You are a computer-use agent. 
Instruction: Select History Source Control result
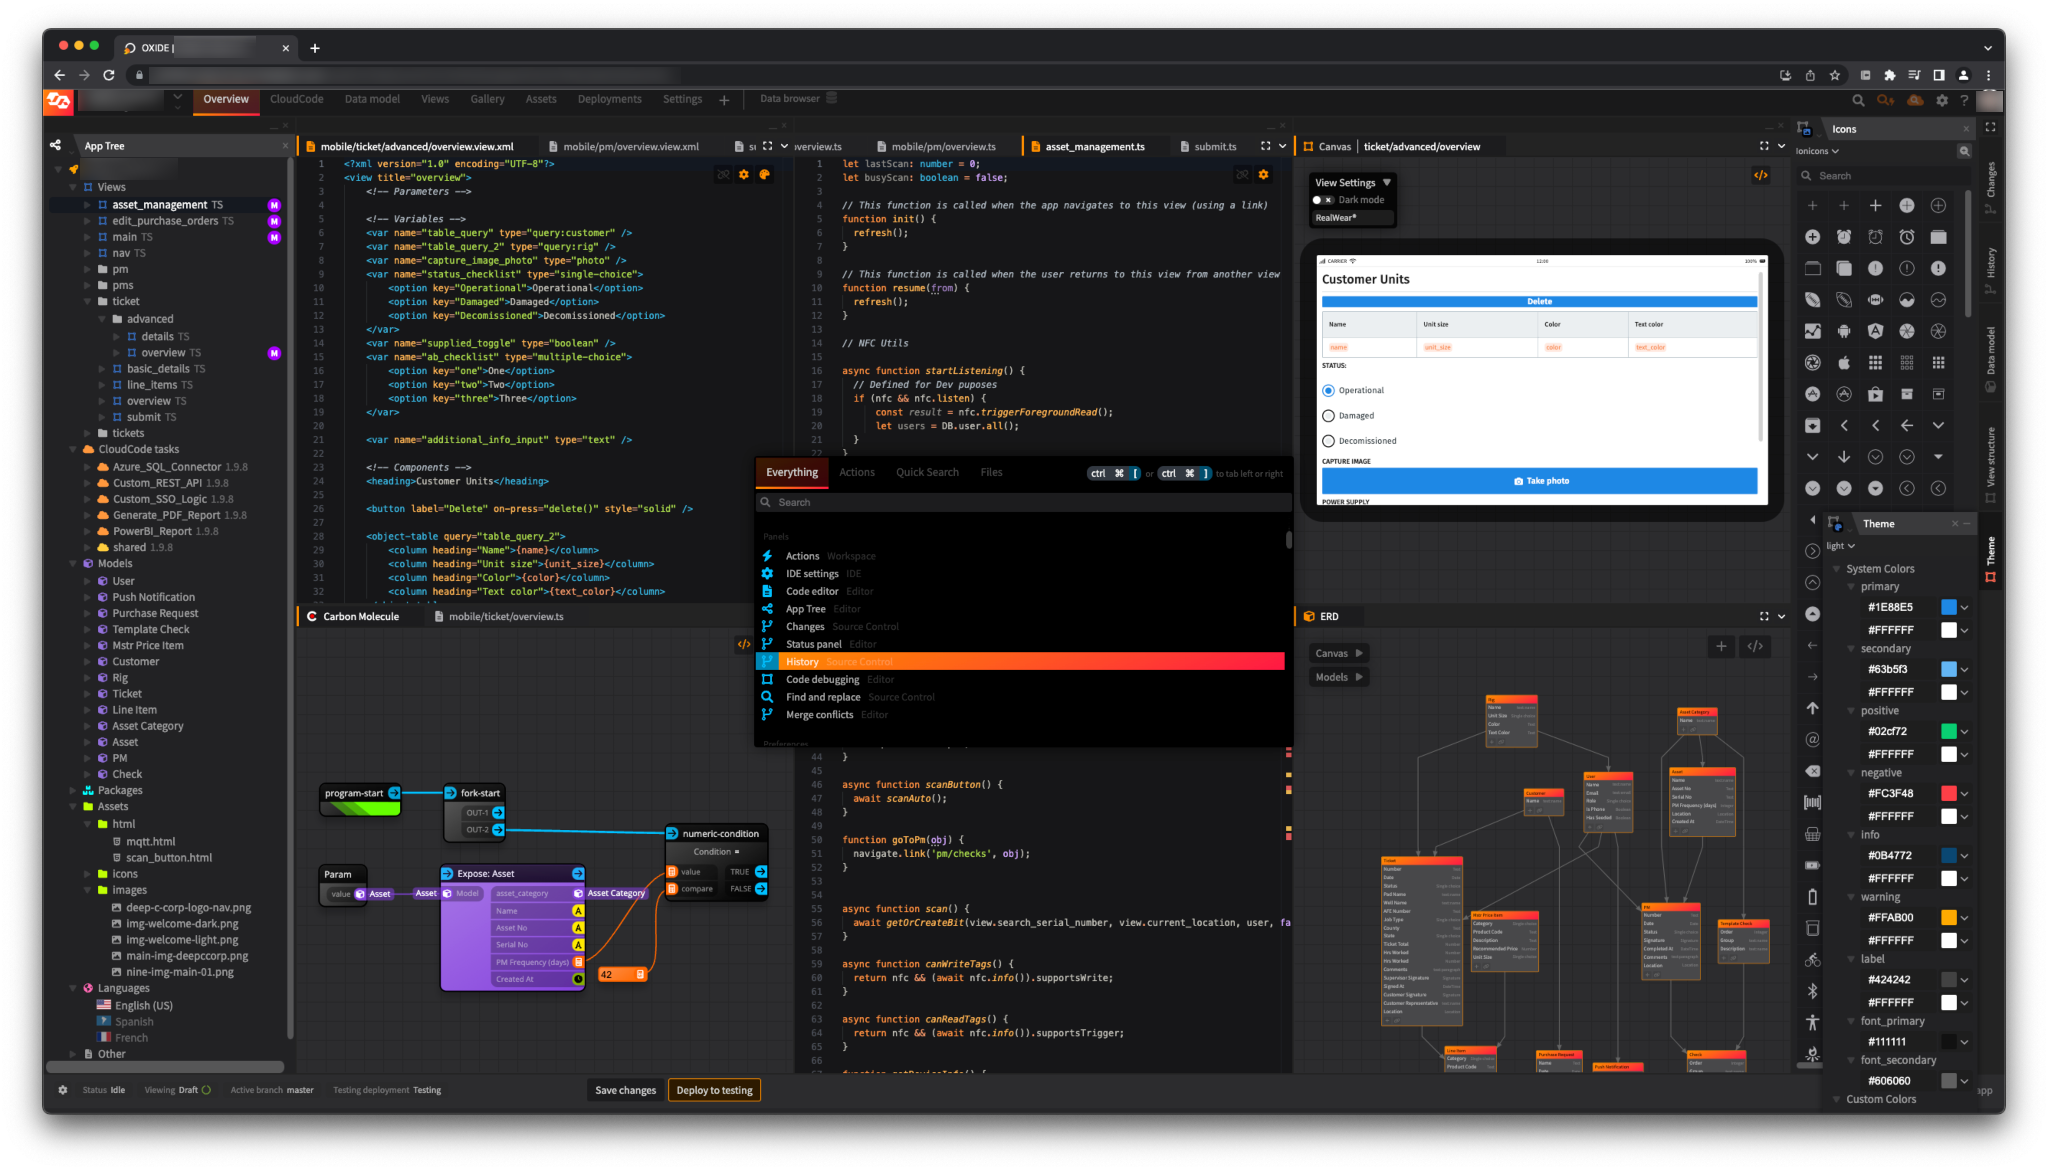pyautogui.click(x=1020, y=662)
